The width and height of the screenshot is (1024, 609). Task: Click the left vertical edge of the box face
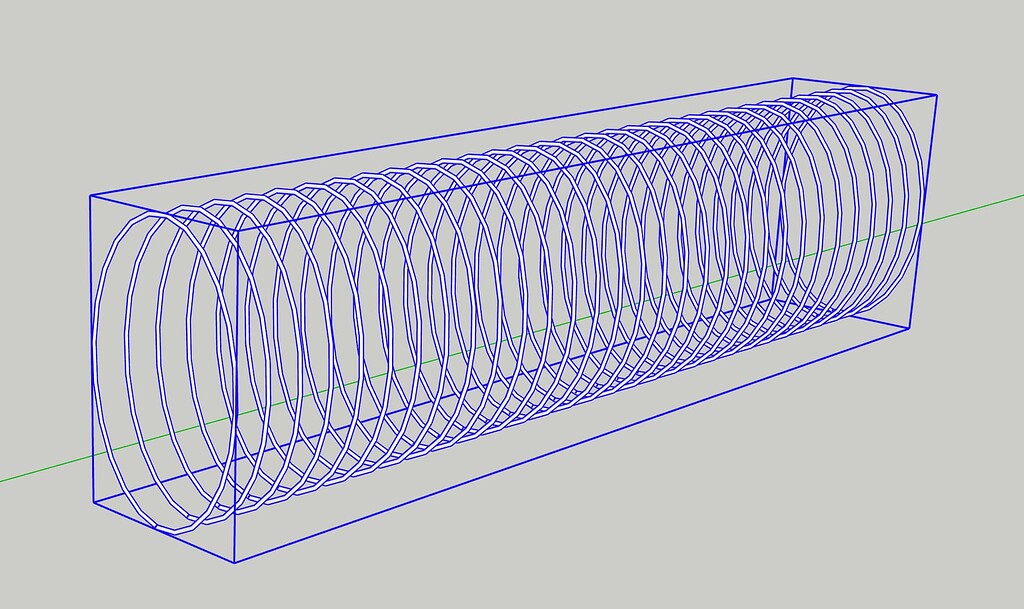(x=92, y=350)
